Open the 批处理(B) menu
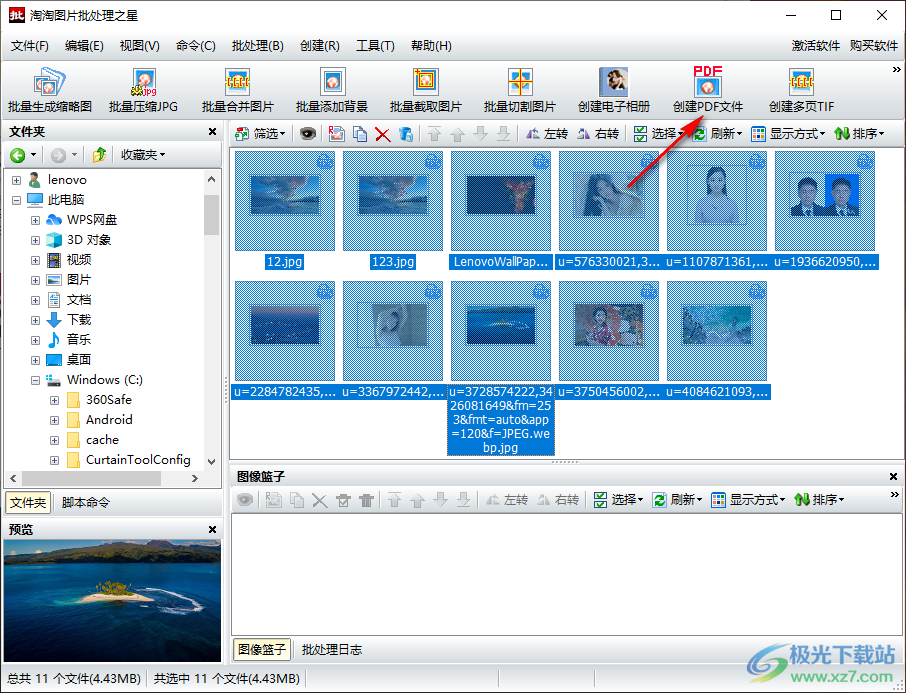This screenshot has height=693, width=906. click(257, 46)
